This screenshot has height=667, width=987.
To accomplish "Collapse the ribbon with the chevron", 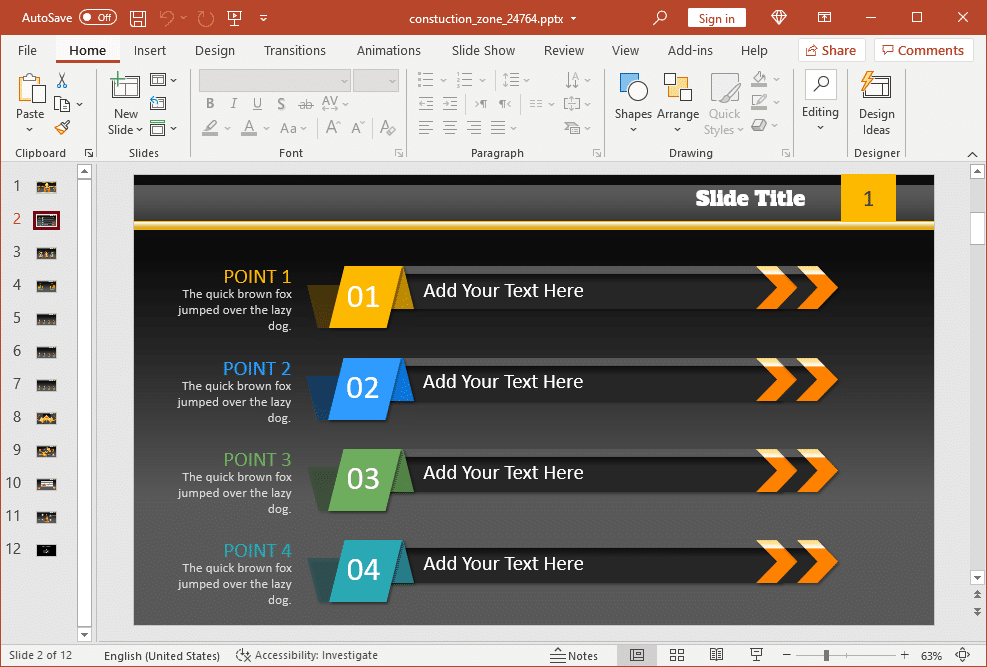I will 972,153.
